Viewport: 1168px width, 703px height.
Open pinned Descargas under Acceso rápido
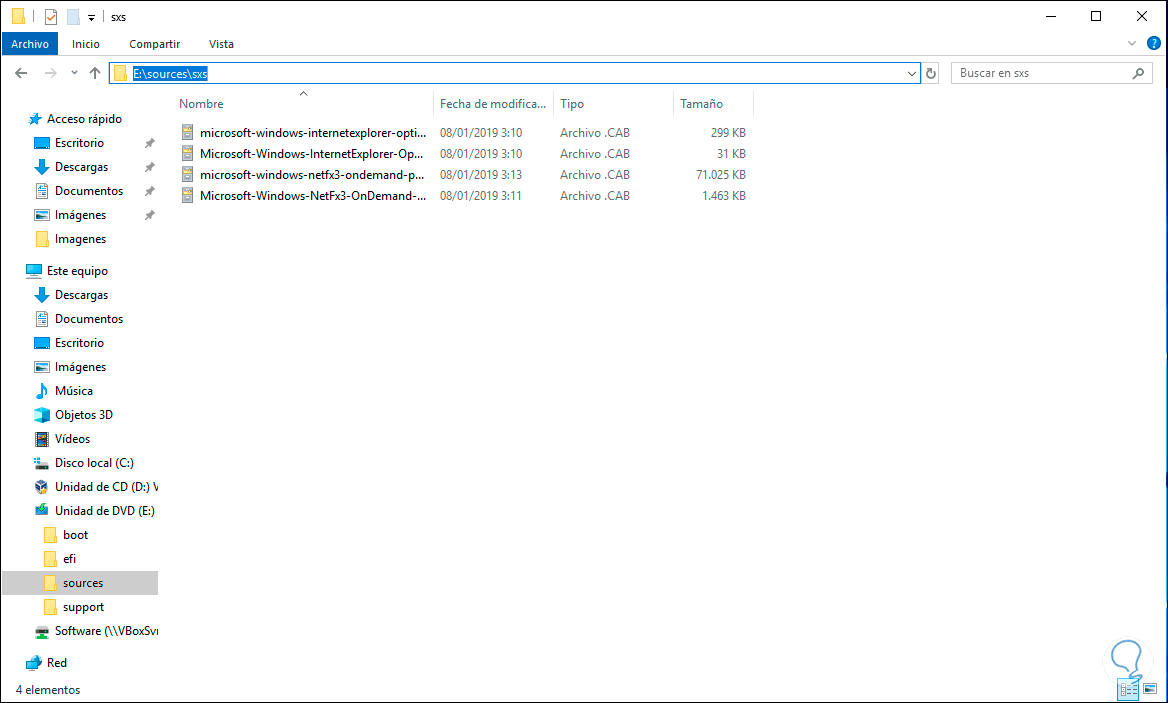tap(81, 167)
